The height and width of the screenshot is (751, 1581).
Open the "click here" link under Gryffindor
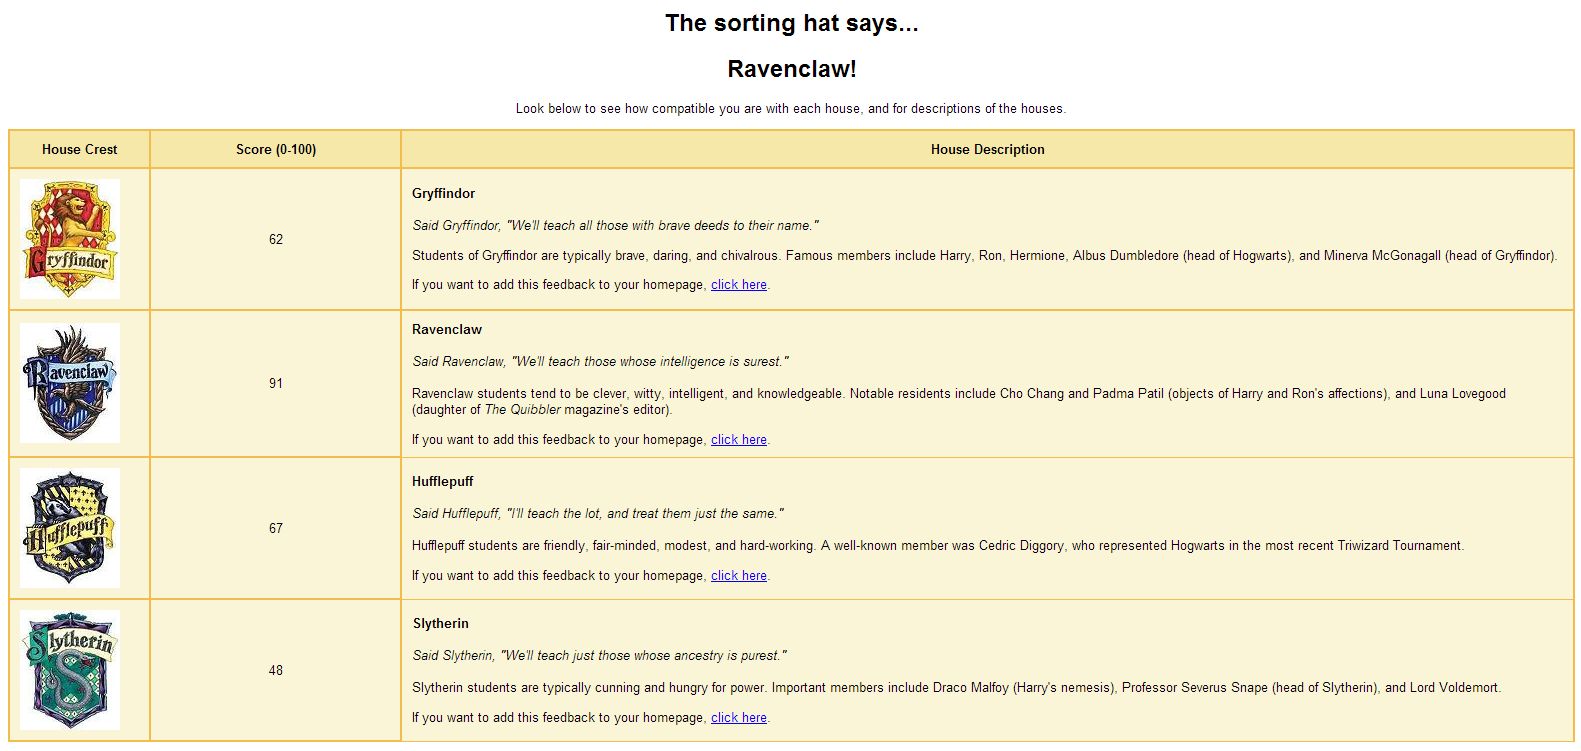pyautogui.click(x=738, y=285)
